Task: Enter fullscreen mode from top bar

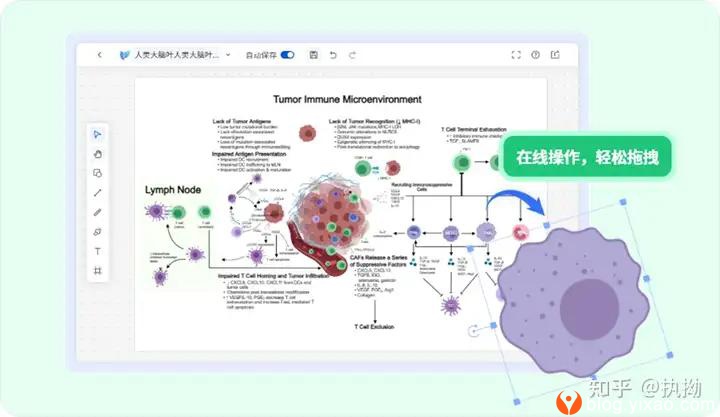Action: 516,55
